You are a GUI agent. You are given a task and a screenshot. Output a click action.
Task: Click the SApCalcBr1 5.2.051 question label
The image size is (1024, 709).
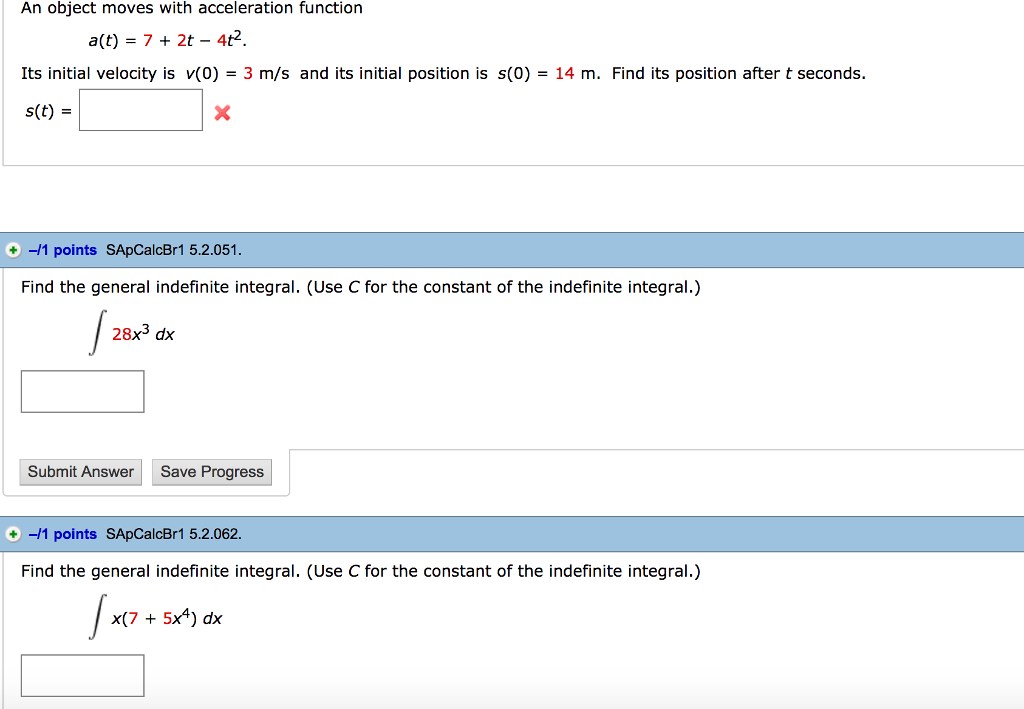[x=174, y=250]
